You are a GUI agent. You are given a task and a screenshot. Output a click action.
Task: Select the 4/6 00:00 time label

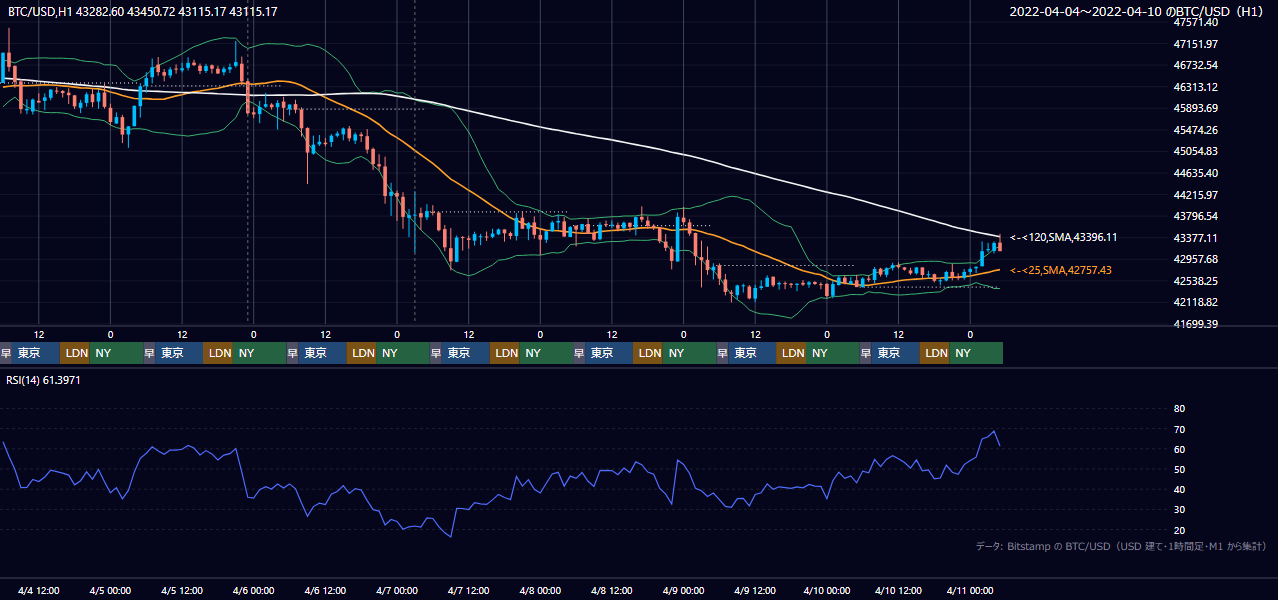pos(253,590)
